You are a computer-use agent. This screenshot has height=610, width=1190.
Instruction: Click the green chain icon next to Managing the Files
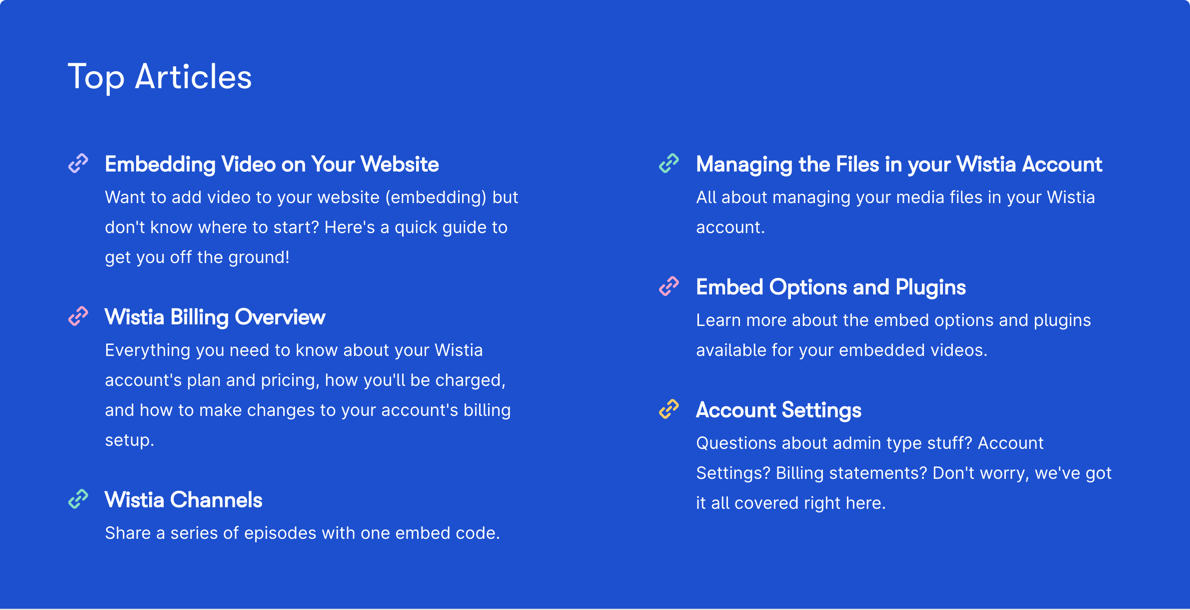coord(669,163)
